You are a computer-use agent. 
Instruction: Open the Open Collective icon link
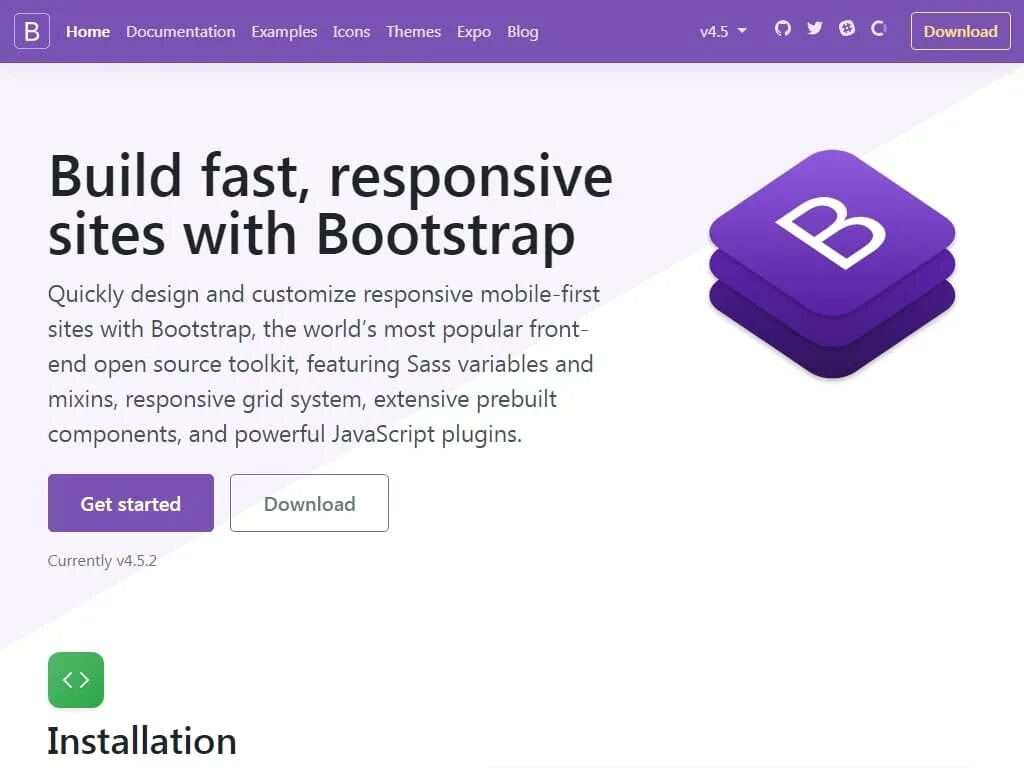tap(879, 28)
